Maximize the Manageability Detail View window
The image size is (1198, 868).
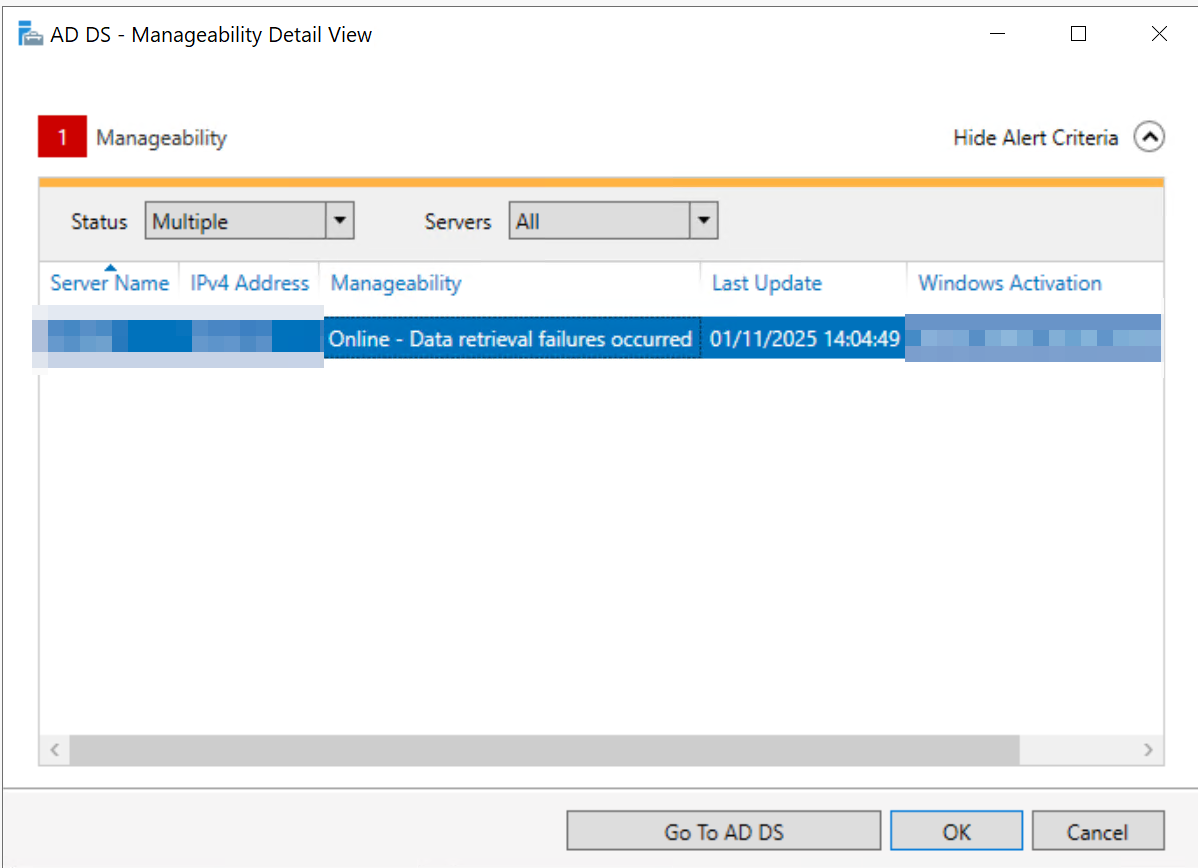point(1078,34)
